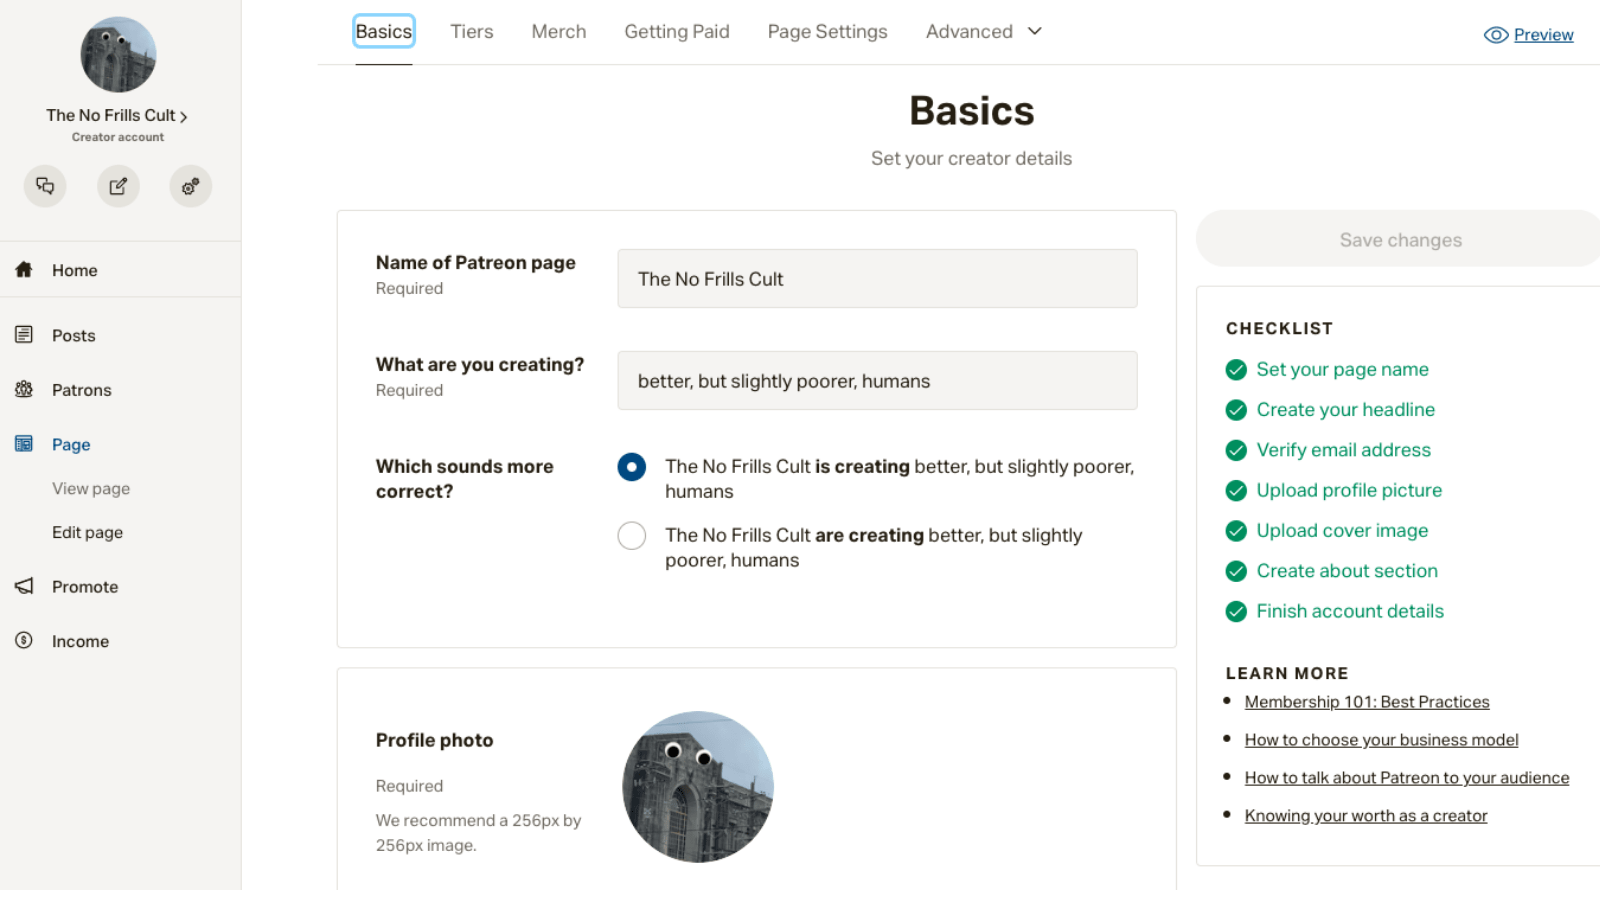Click the Page layout icon
Viewport: 1600px width, 900px height.
coord(24,443)
